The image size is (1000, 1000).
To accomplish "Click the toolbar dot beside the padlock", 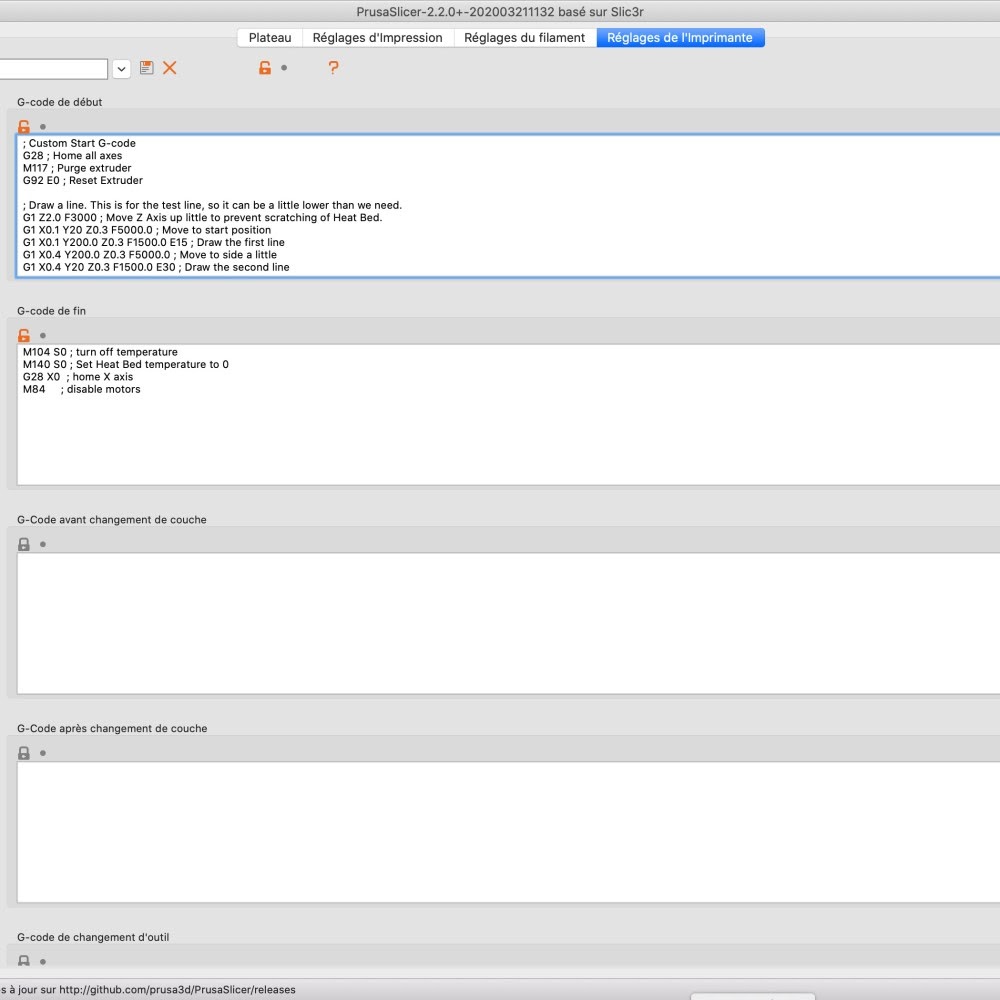I will pyautogui.click(x=284, y=68).
